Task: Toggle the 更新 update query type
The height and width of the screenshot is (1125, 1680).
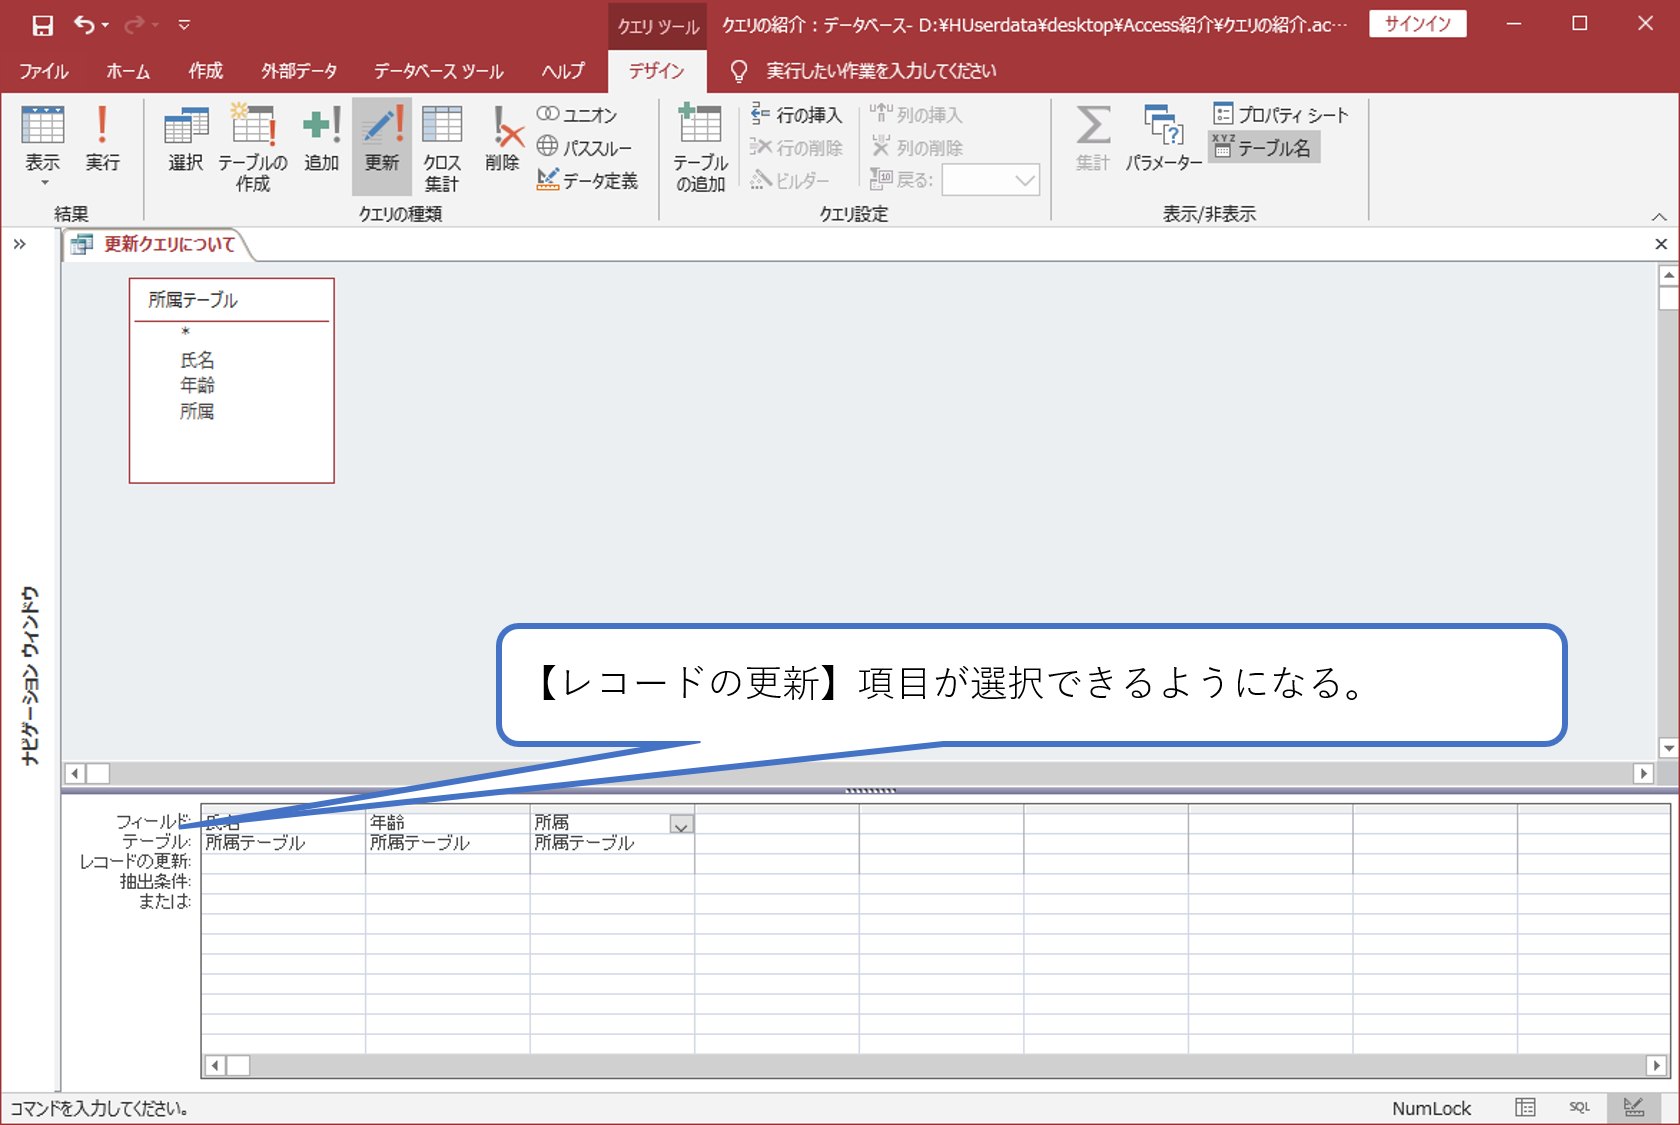Action: click(x=382, y=146)
